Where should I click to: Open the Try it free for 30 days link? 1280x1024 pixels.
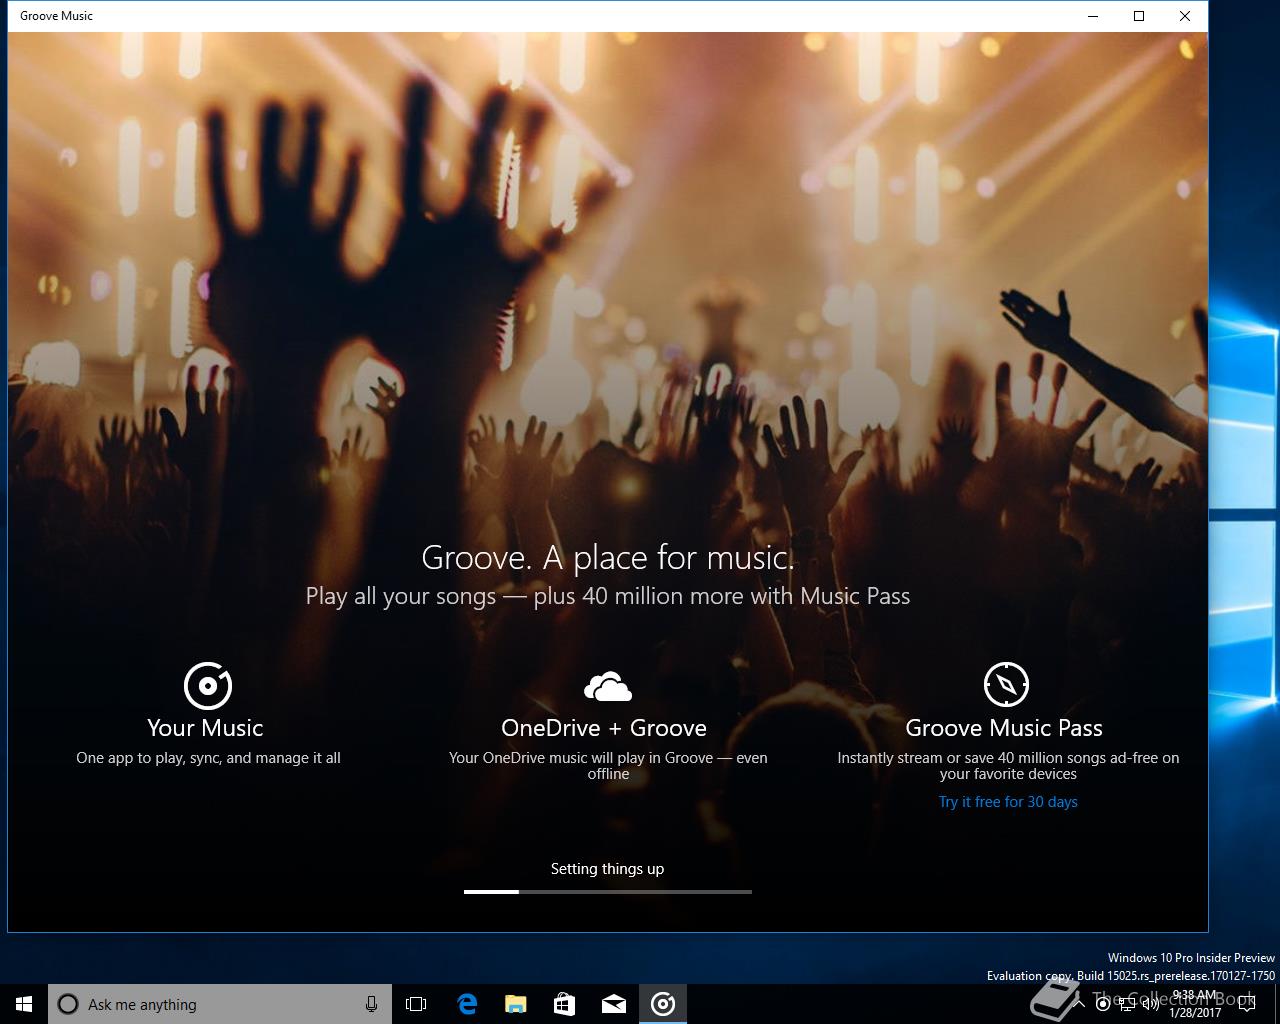(1008, 802)
